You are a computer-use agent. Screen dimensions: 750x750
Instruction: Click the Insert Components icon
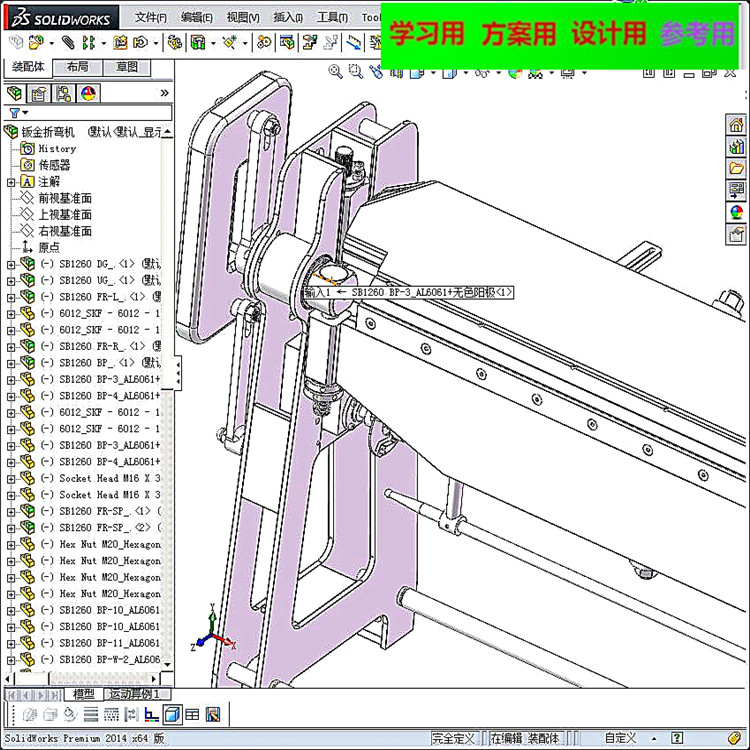(36, 43)
